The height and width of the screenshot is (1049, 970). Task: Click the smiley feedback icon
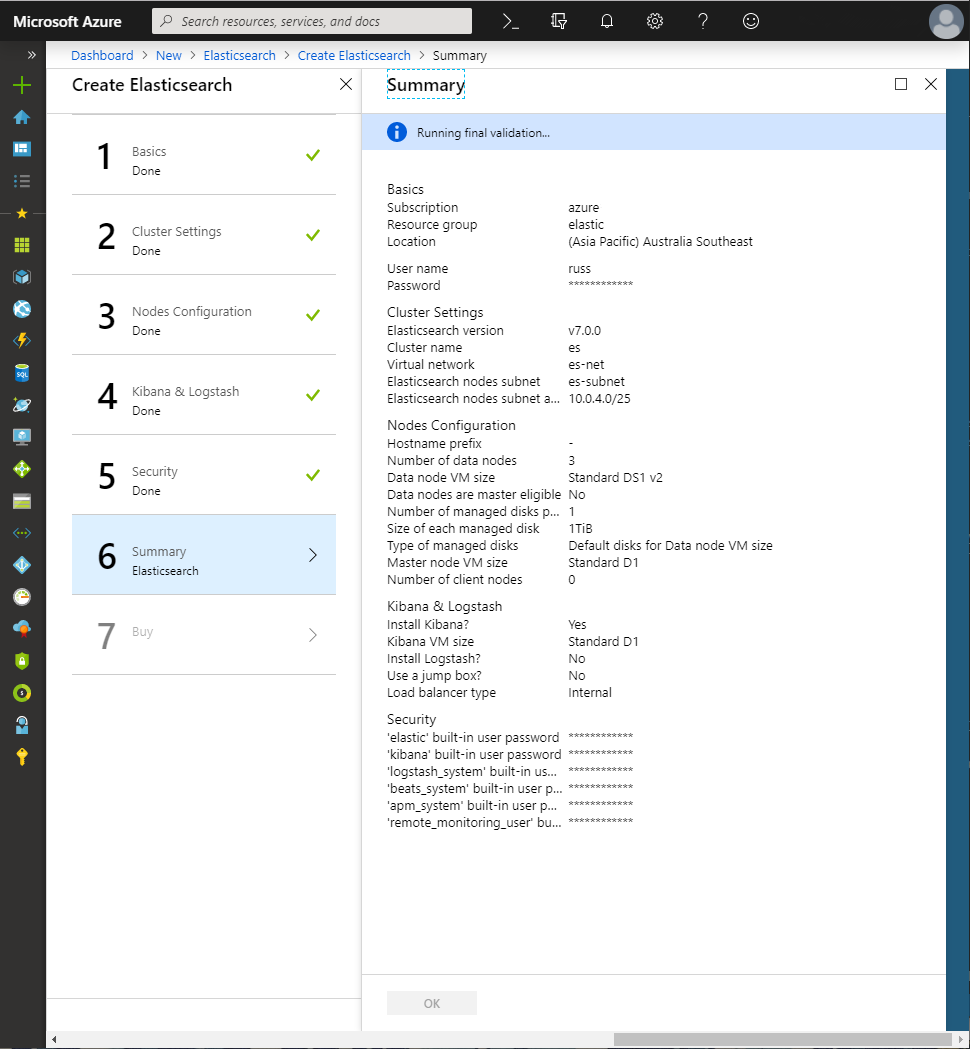(x=751, y=21)
